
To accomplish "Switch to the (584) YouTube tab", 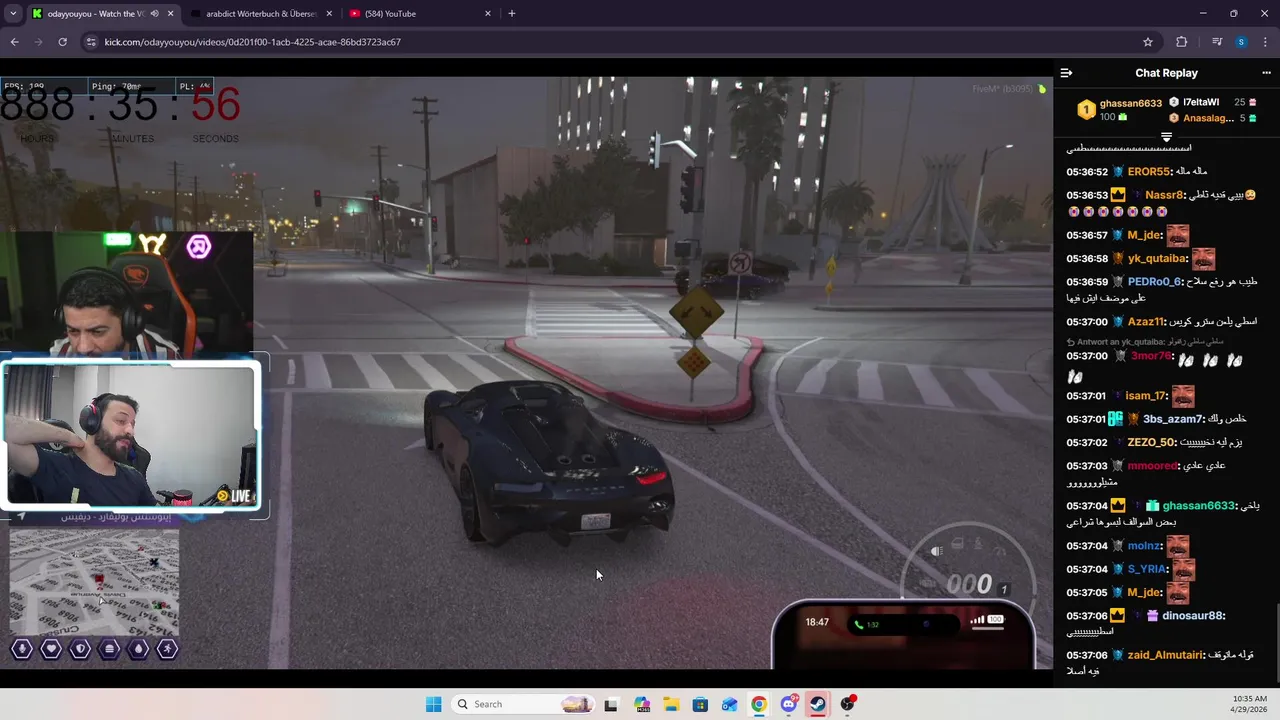I will point(418,14).
